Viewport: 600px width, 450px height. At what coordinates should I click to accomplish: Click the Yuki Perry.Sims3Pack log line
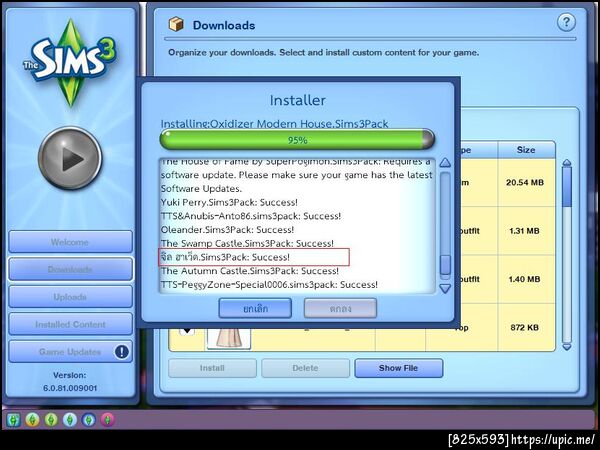[x=229, y=202]
